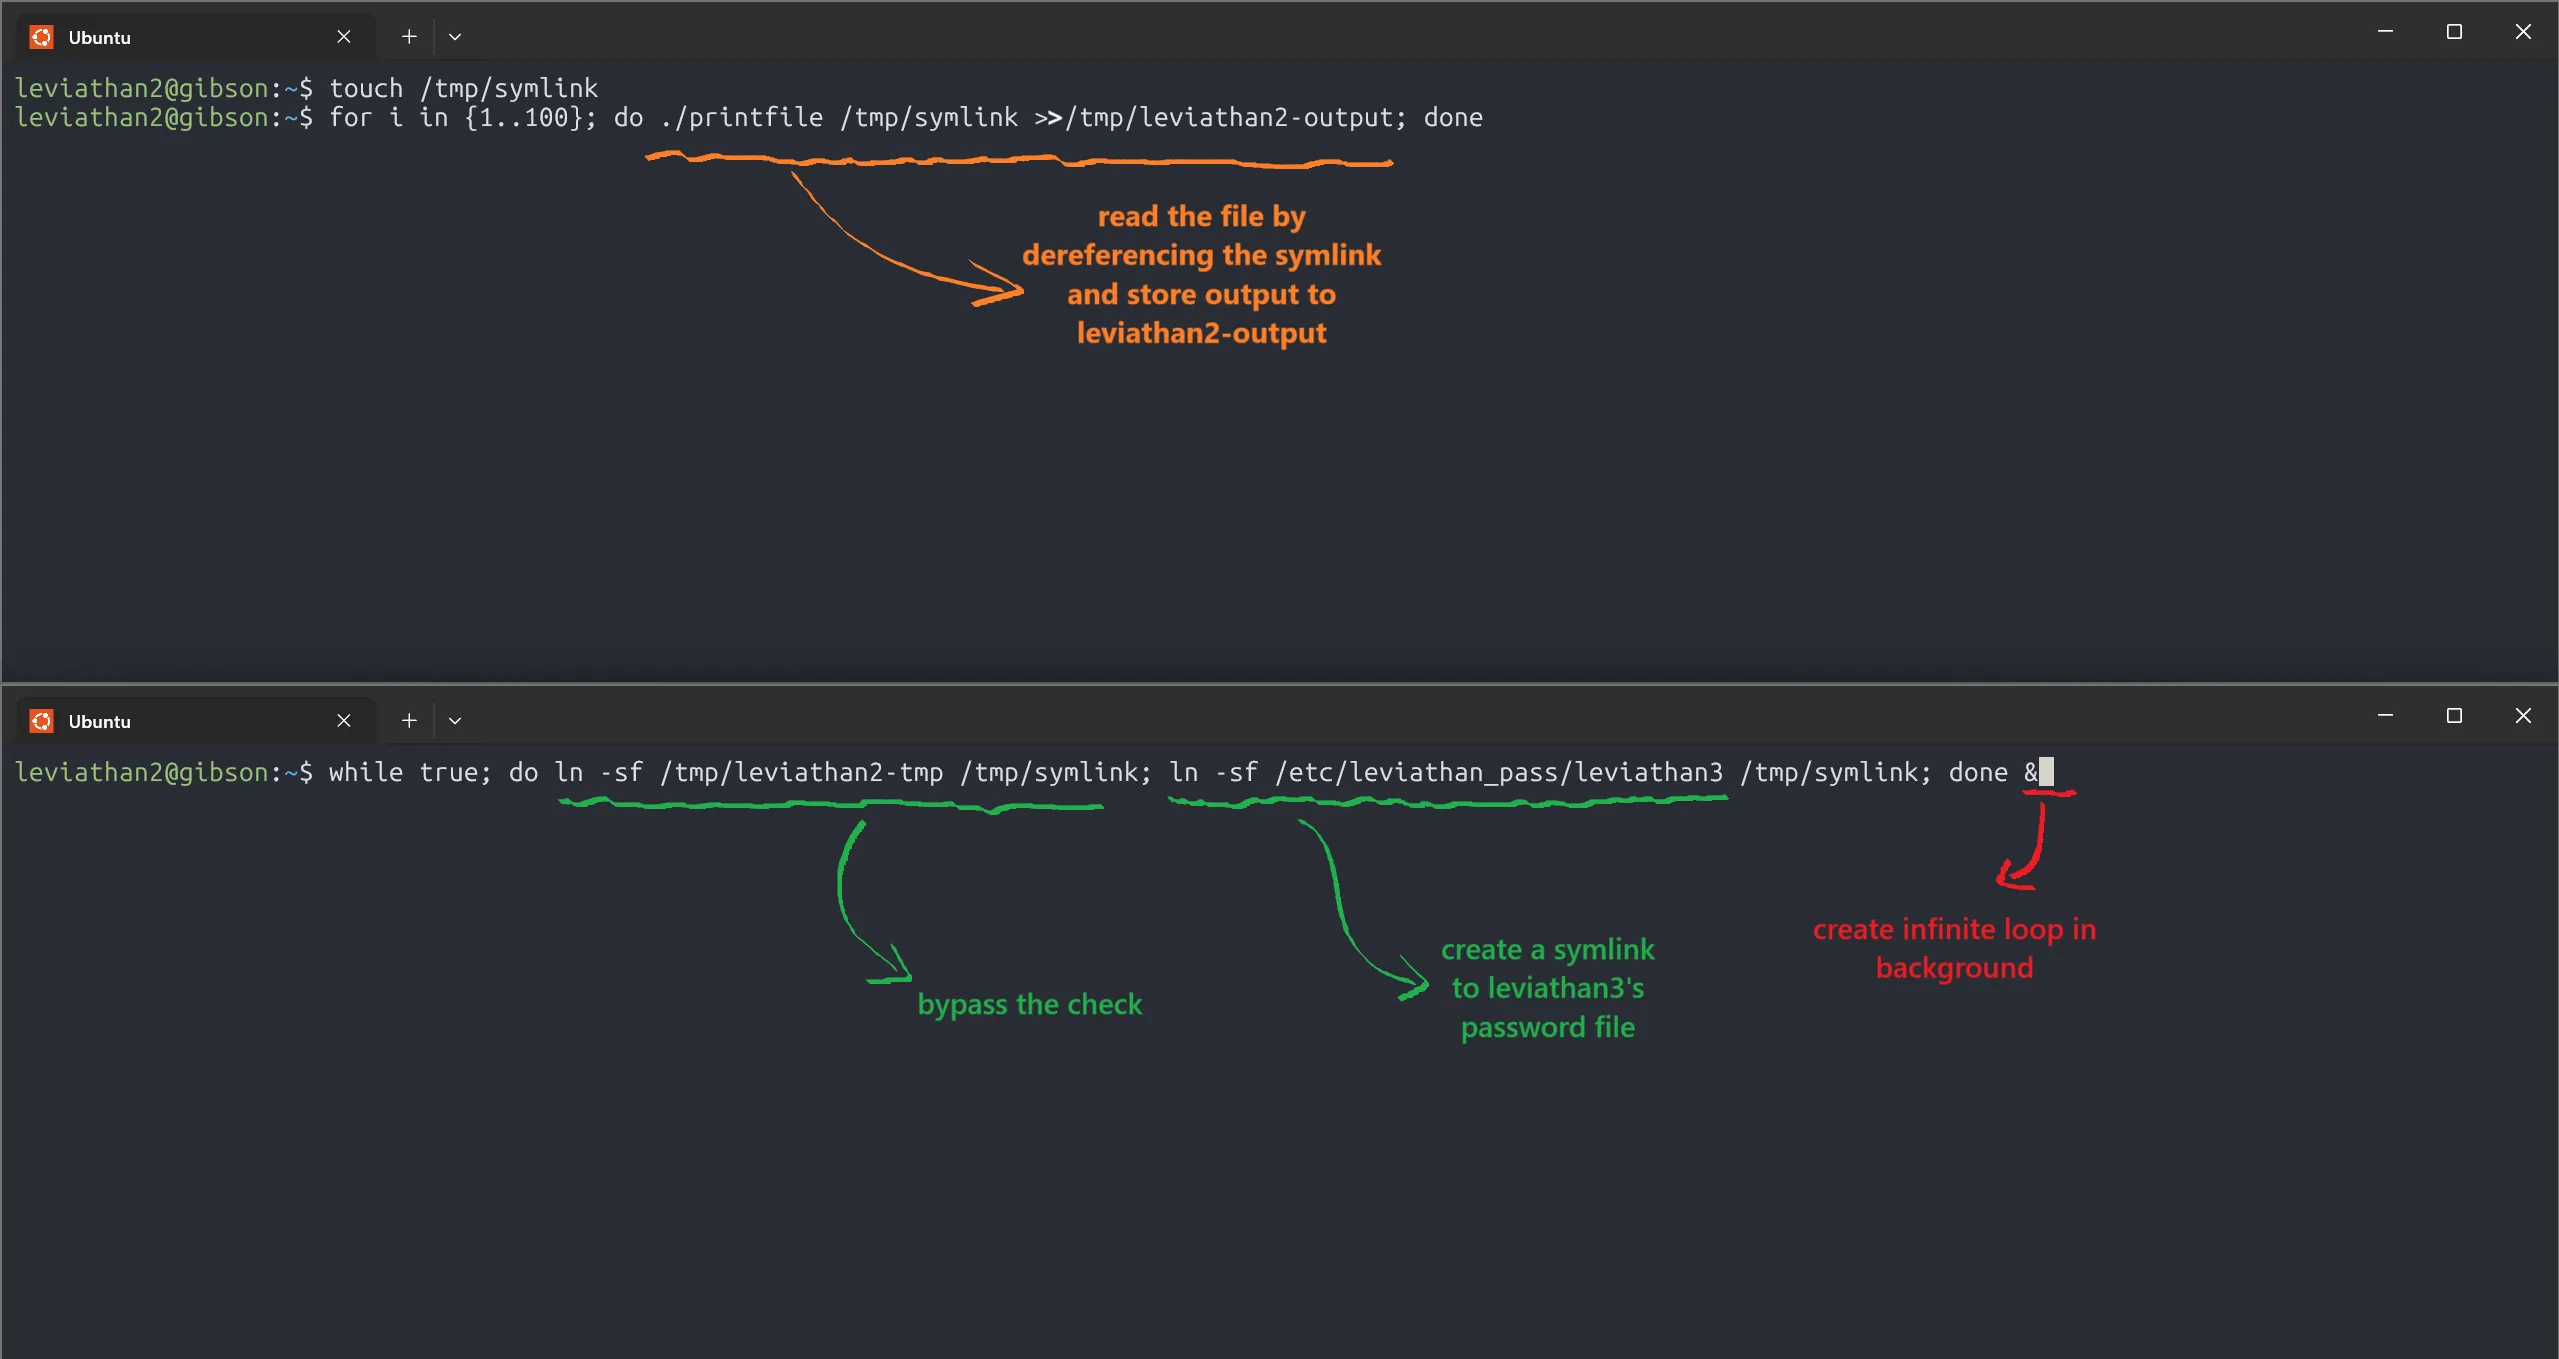Image resolution: width=2559 pixels, height=1359 pixels.
Task: Minimize the bottom terminal window
Action: tap(2384, 716)
